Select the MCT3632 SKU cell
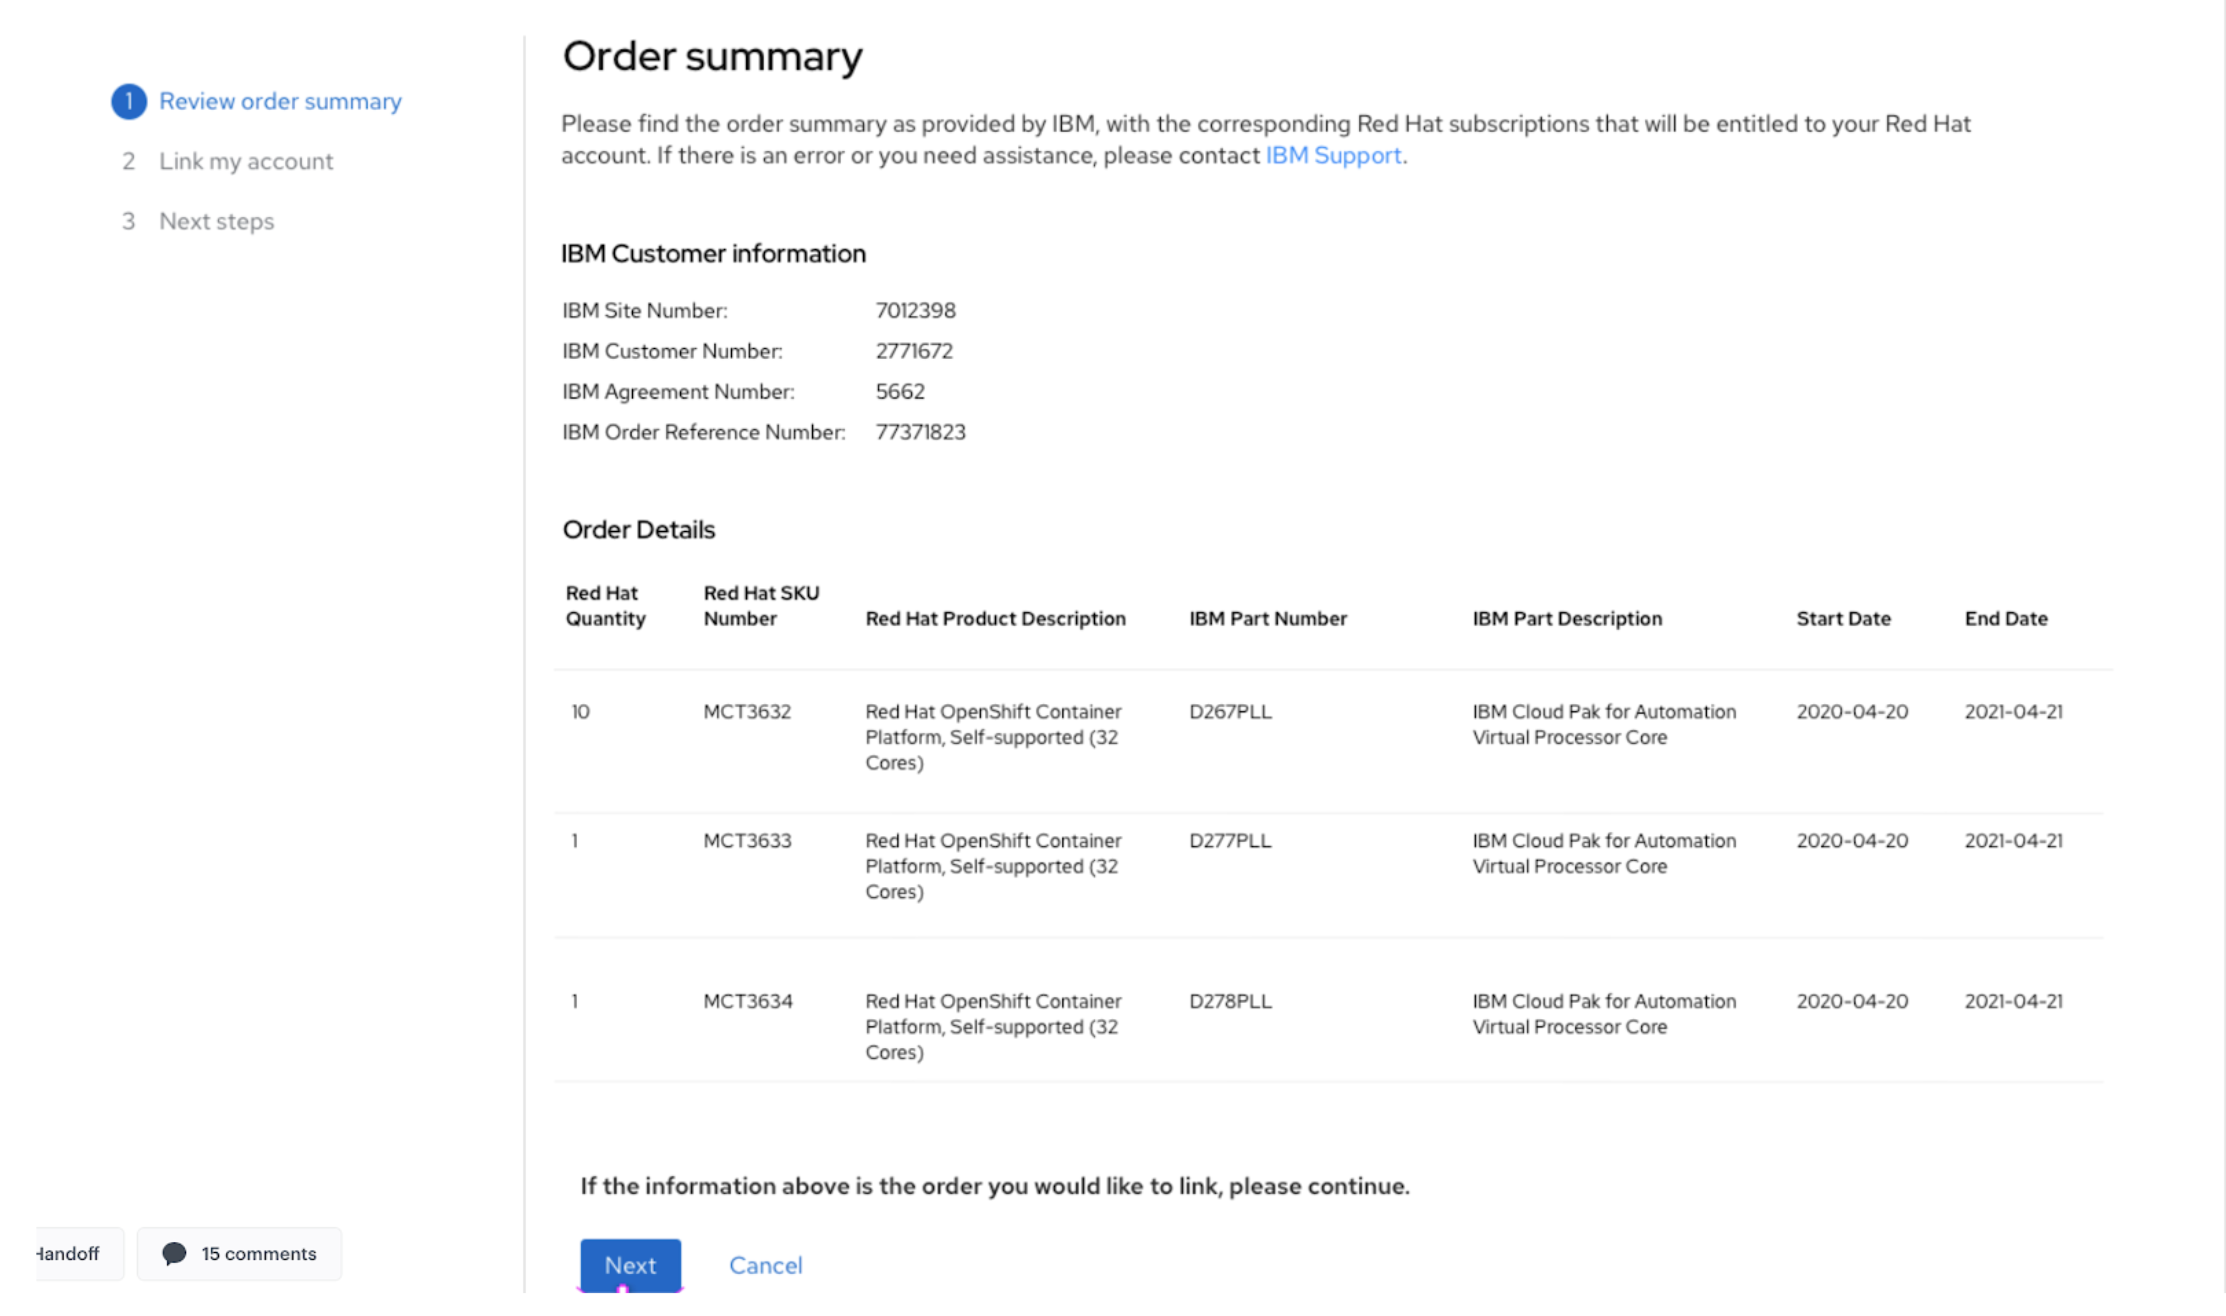Screen dimensions: 2226x1316 click(x=747, y=712)
